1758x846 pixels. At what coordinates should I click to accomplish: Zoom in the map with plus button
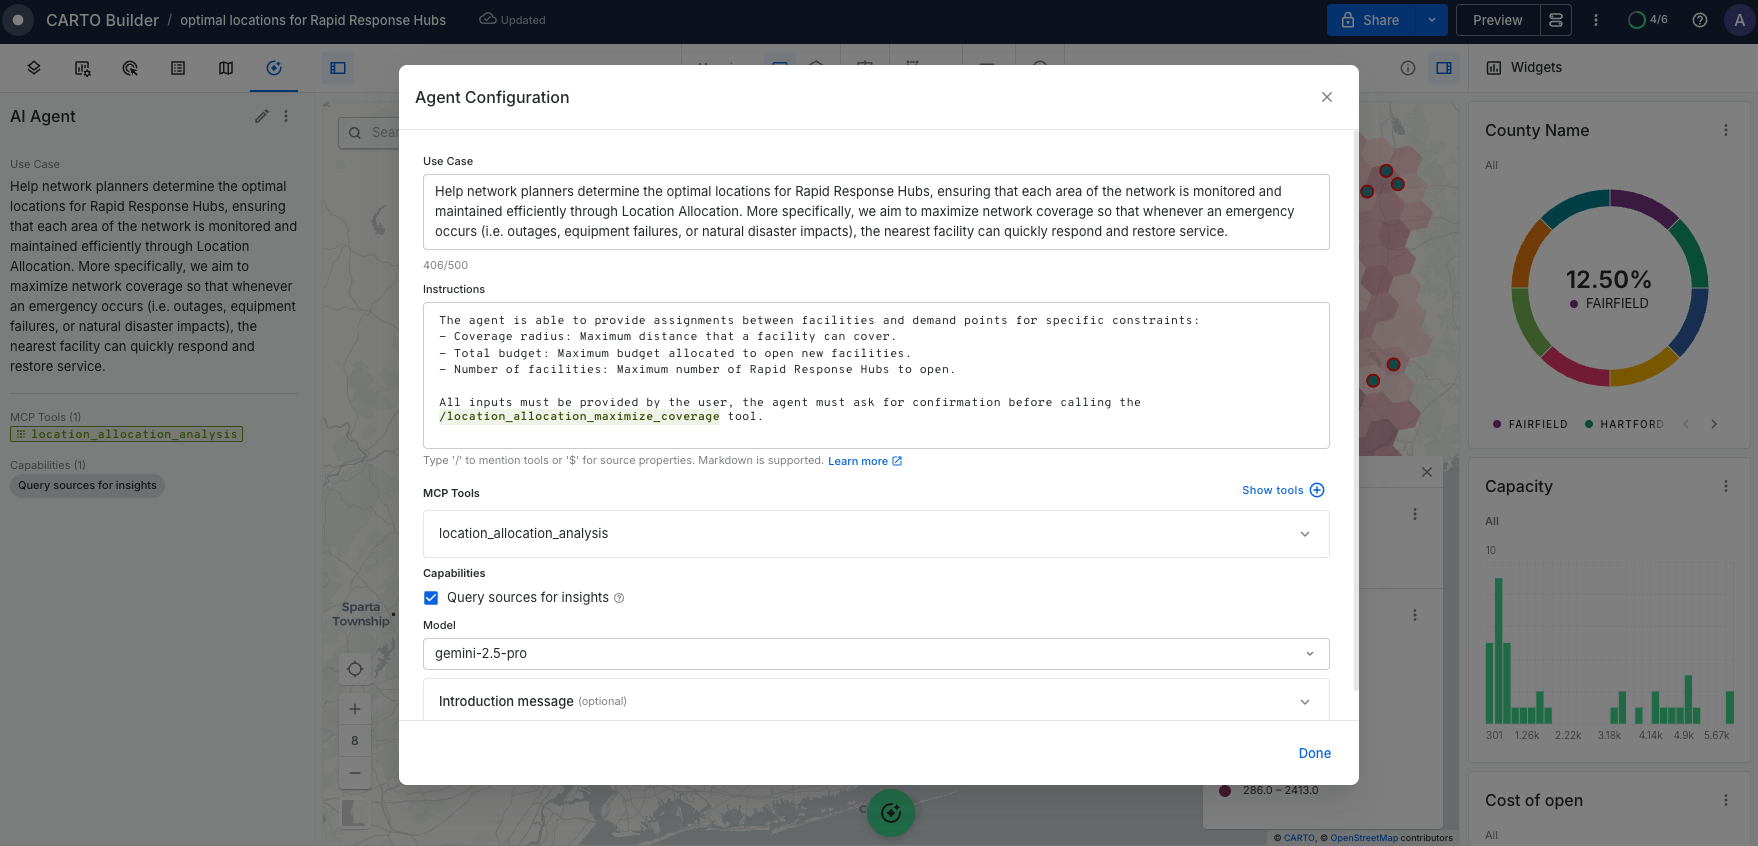tap(355, 709)
